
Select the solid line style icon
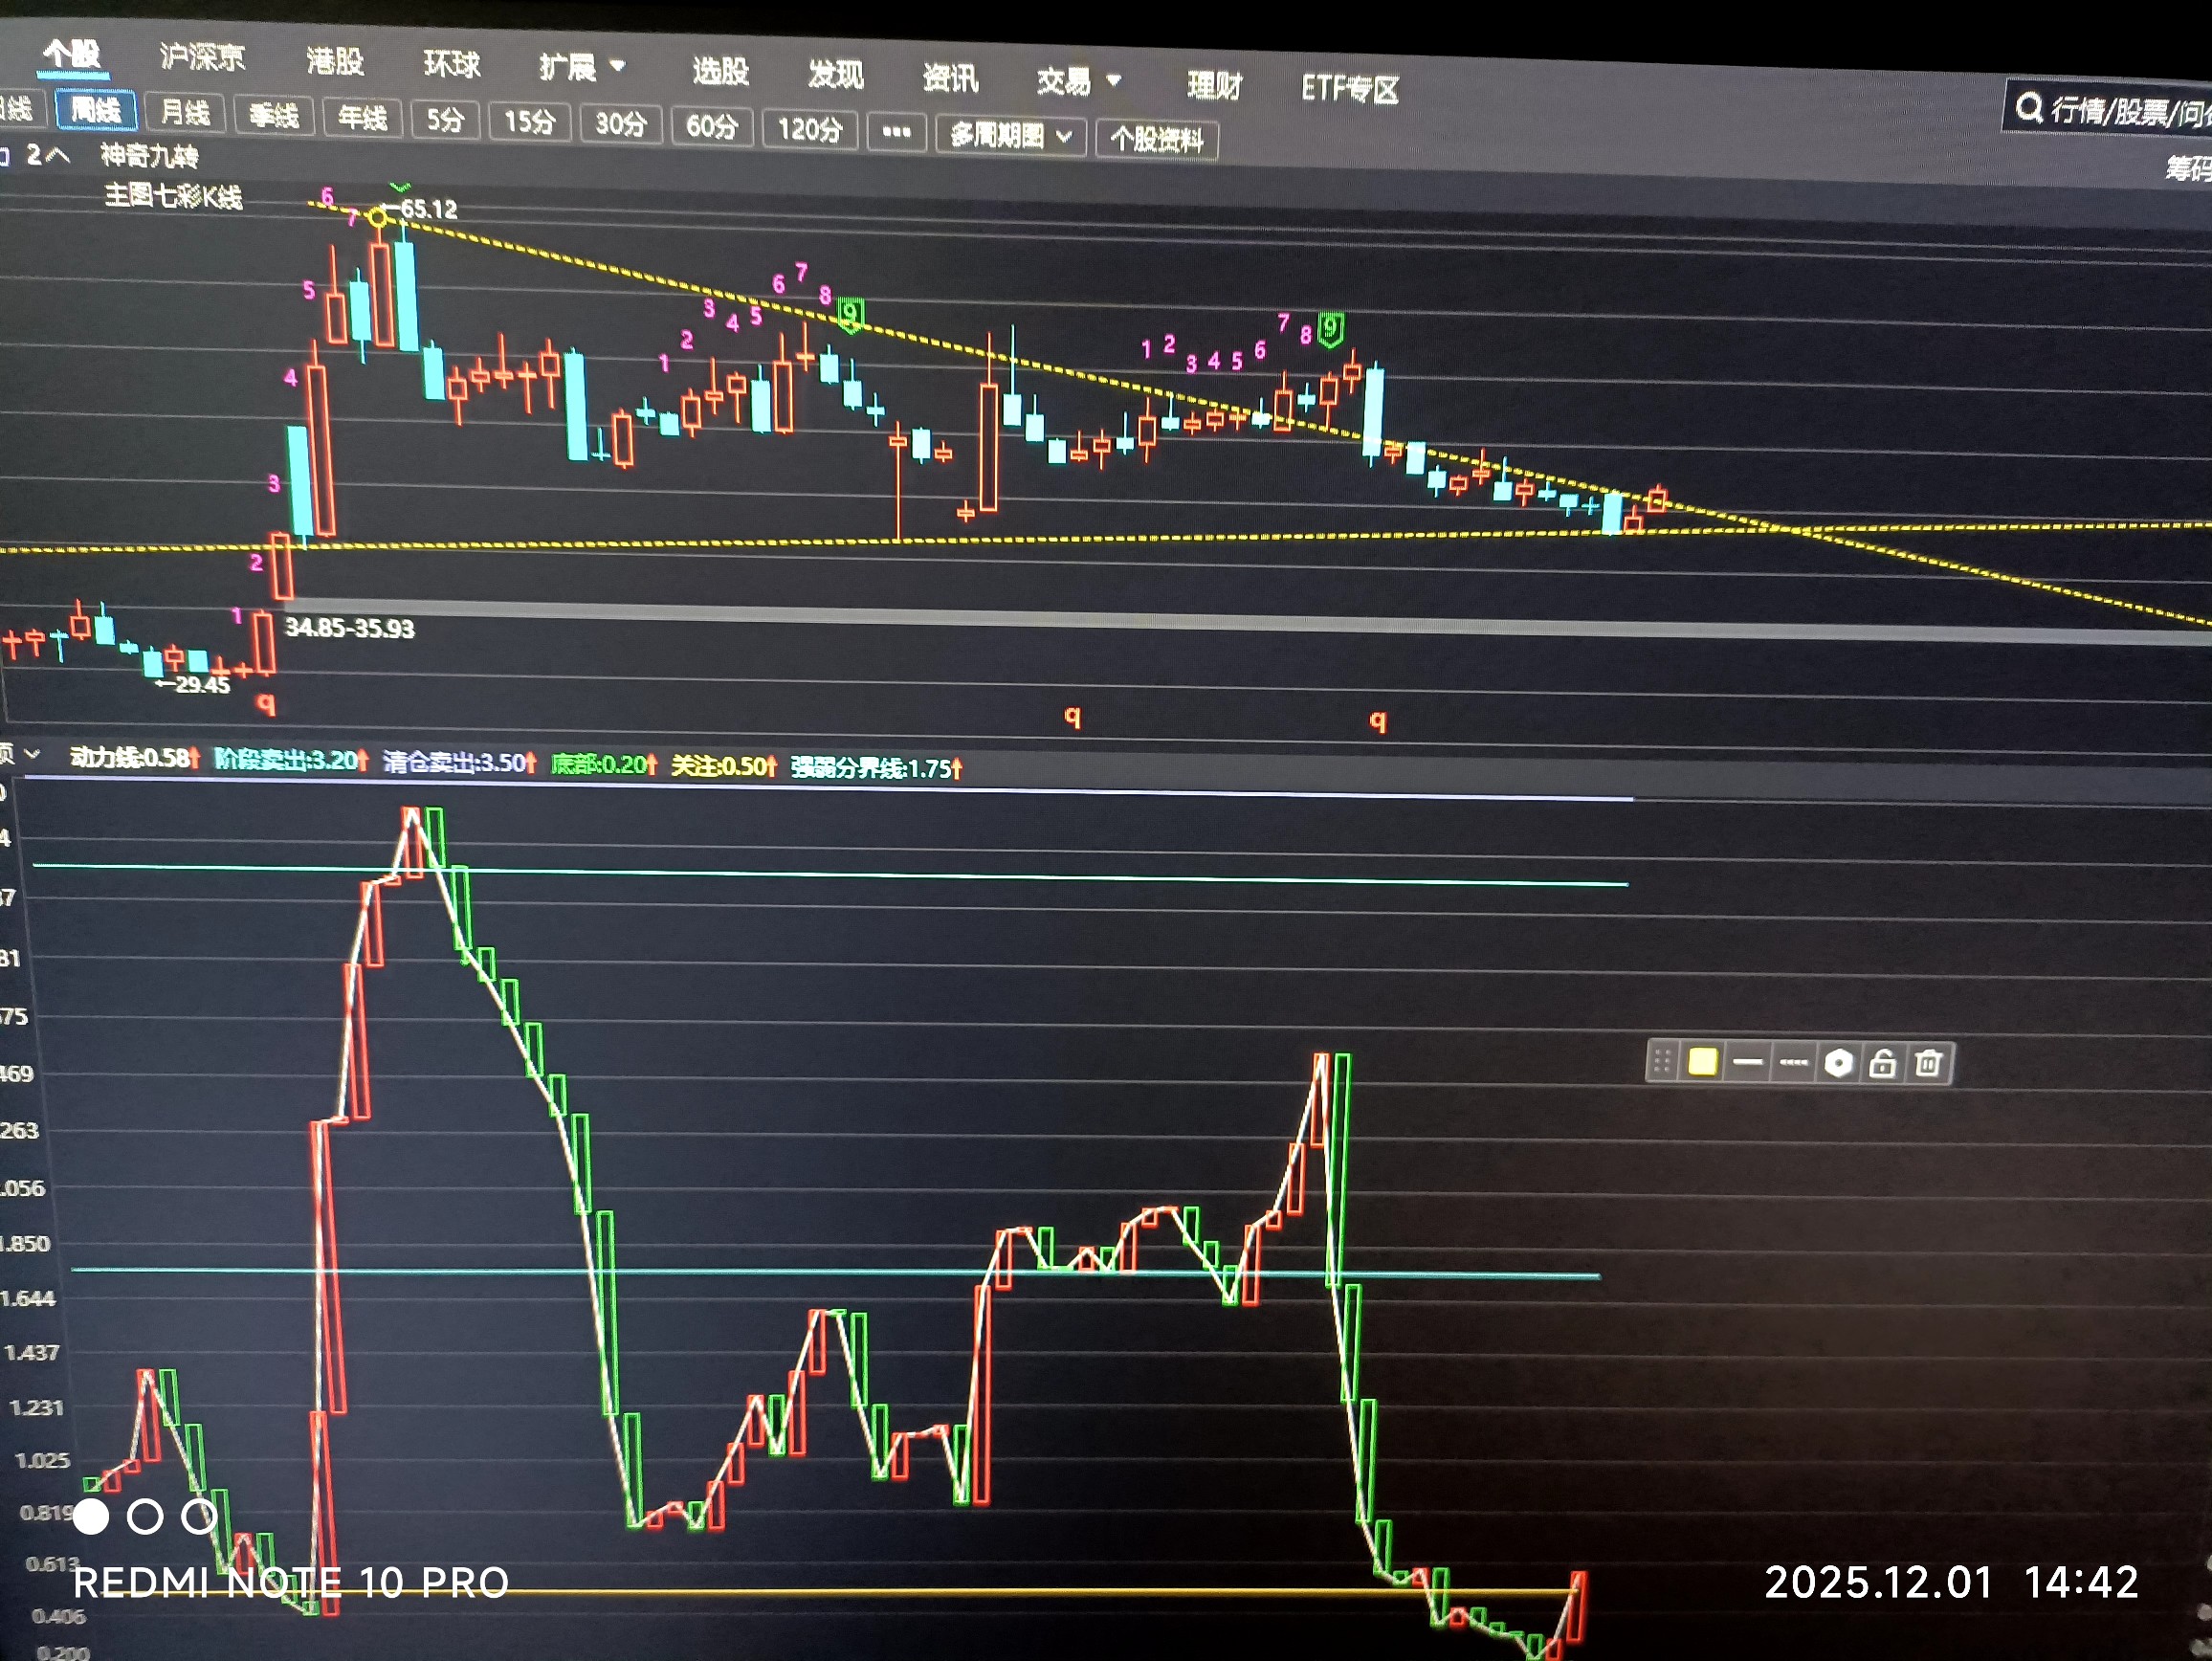pyautogui.click(x=1747, y=1062)
